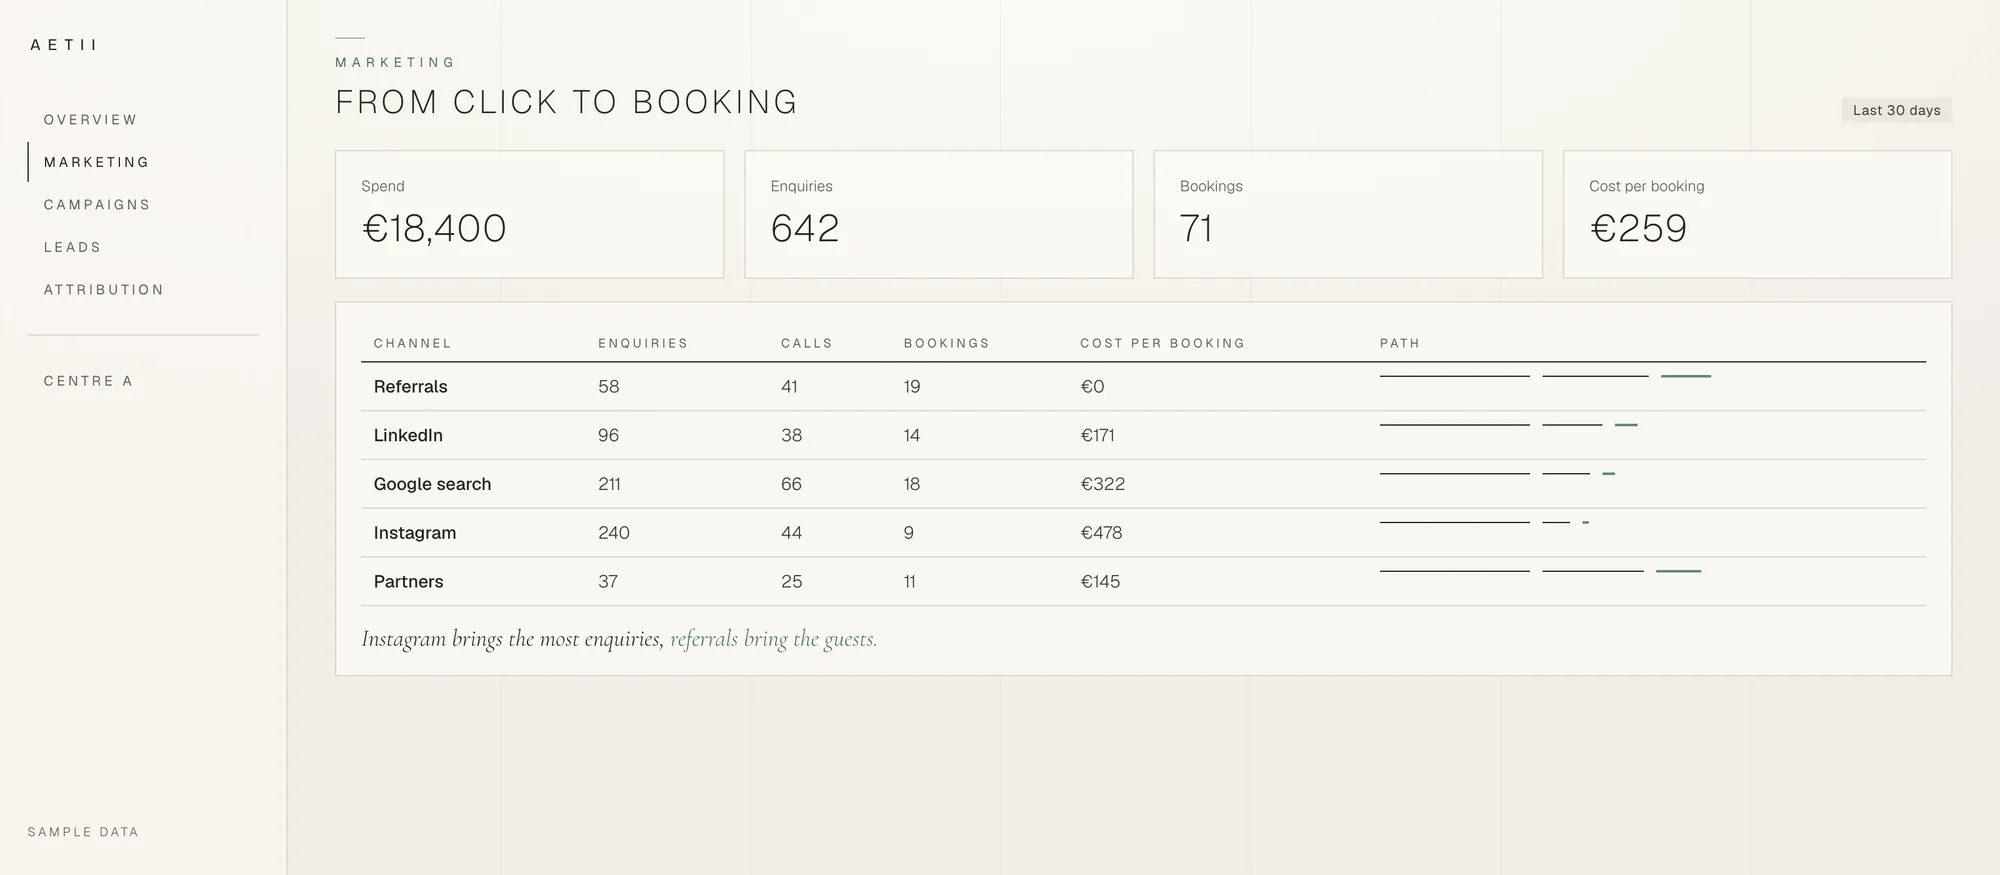Click the €322 cost per booking cell
Viewport: 2000px width, 875px height.
pos(1103,484)
